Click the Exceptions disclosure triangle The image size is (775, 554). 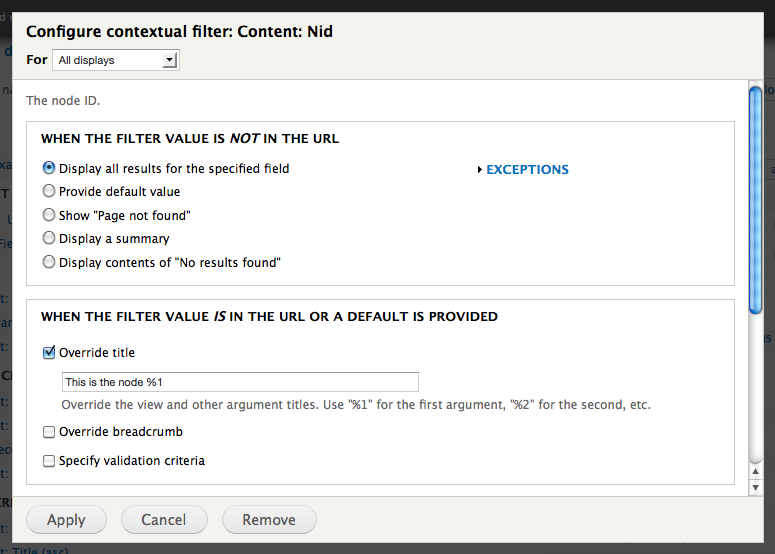tap(480, 170)
